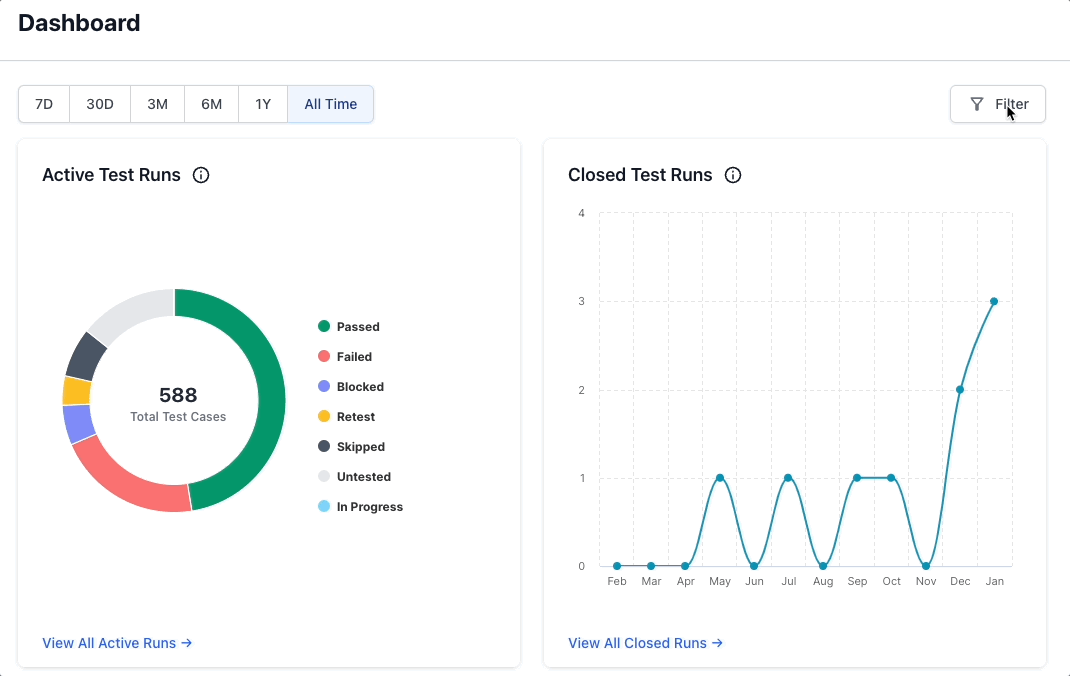Image resolution: width=1070 pixels, height=676 pixels.
Task: Click the info icon beside Active Test Runs
Action: [x=201, y=175]
